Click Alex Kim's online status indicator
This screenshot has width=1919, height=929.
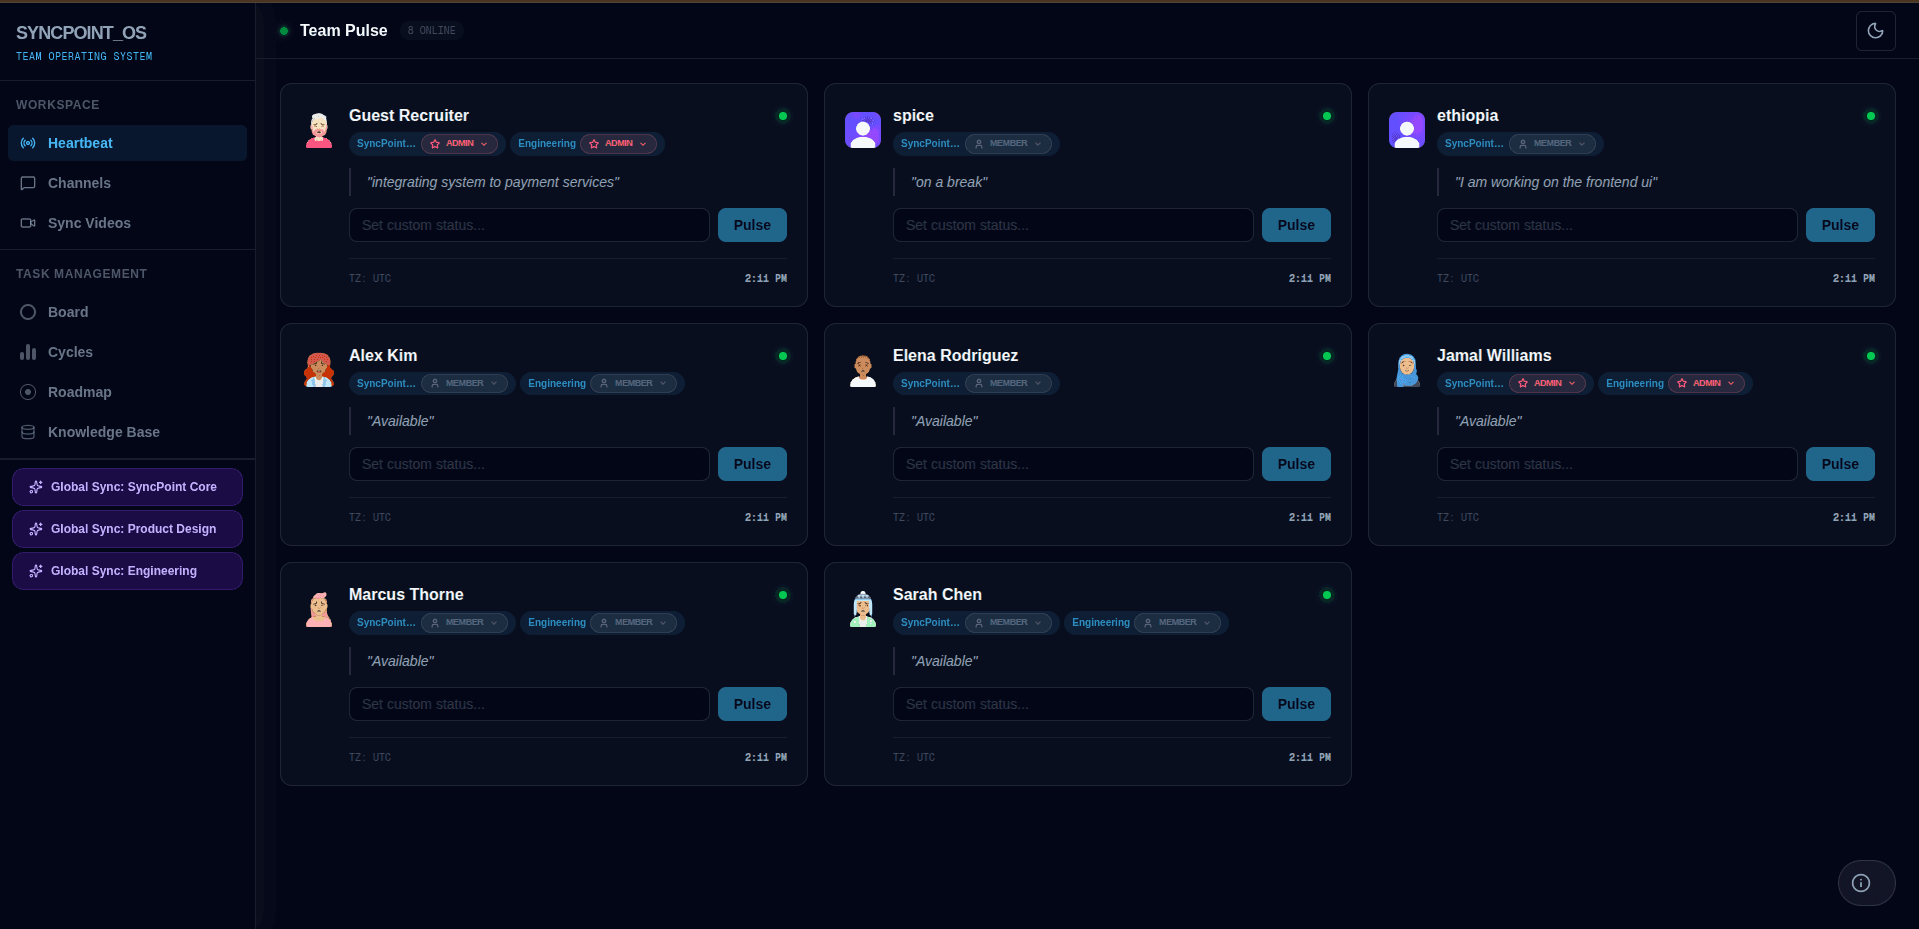coord(783,356)
